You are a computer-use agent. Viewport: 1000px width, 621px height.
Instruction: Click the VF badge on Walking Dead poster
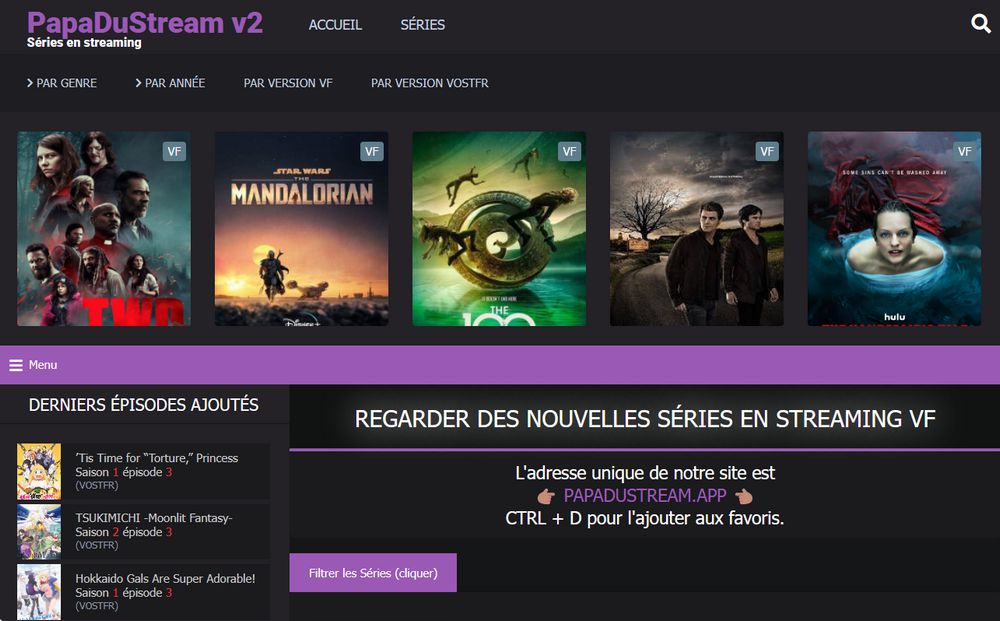point(174,152)
